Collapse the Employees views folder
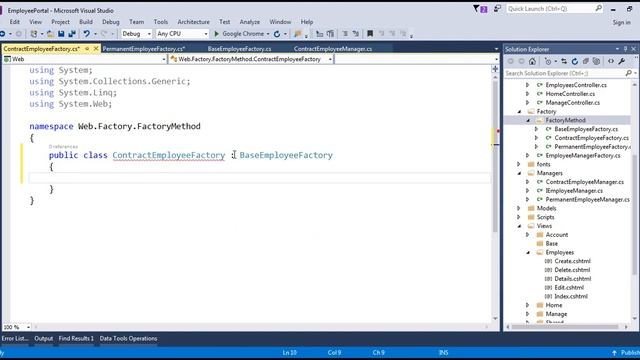 pyautogui.click(x=528, y=253)
